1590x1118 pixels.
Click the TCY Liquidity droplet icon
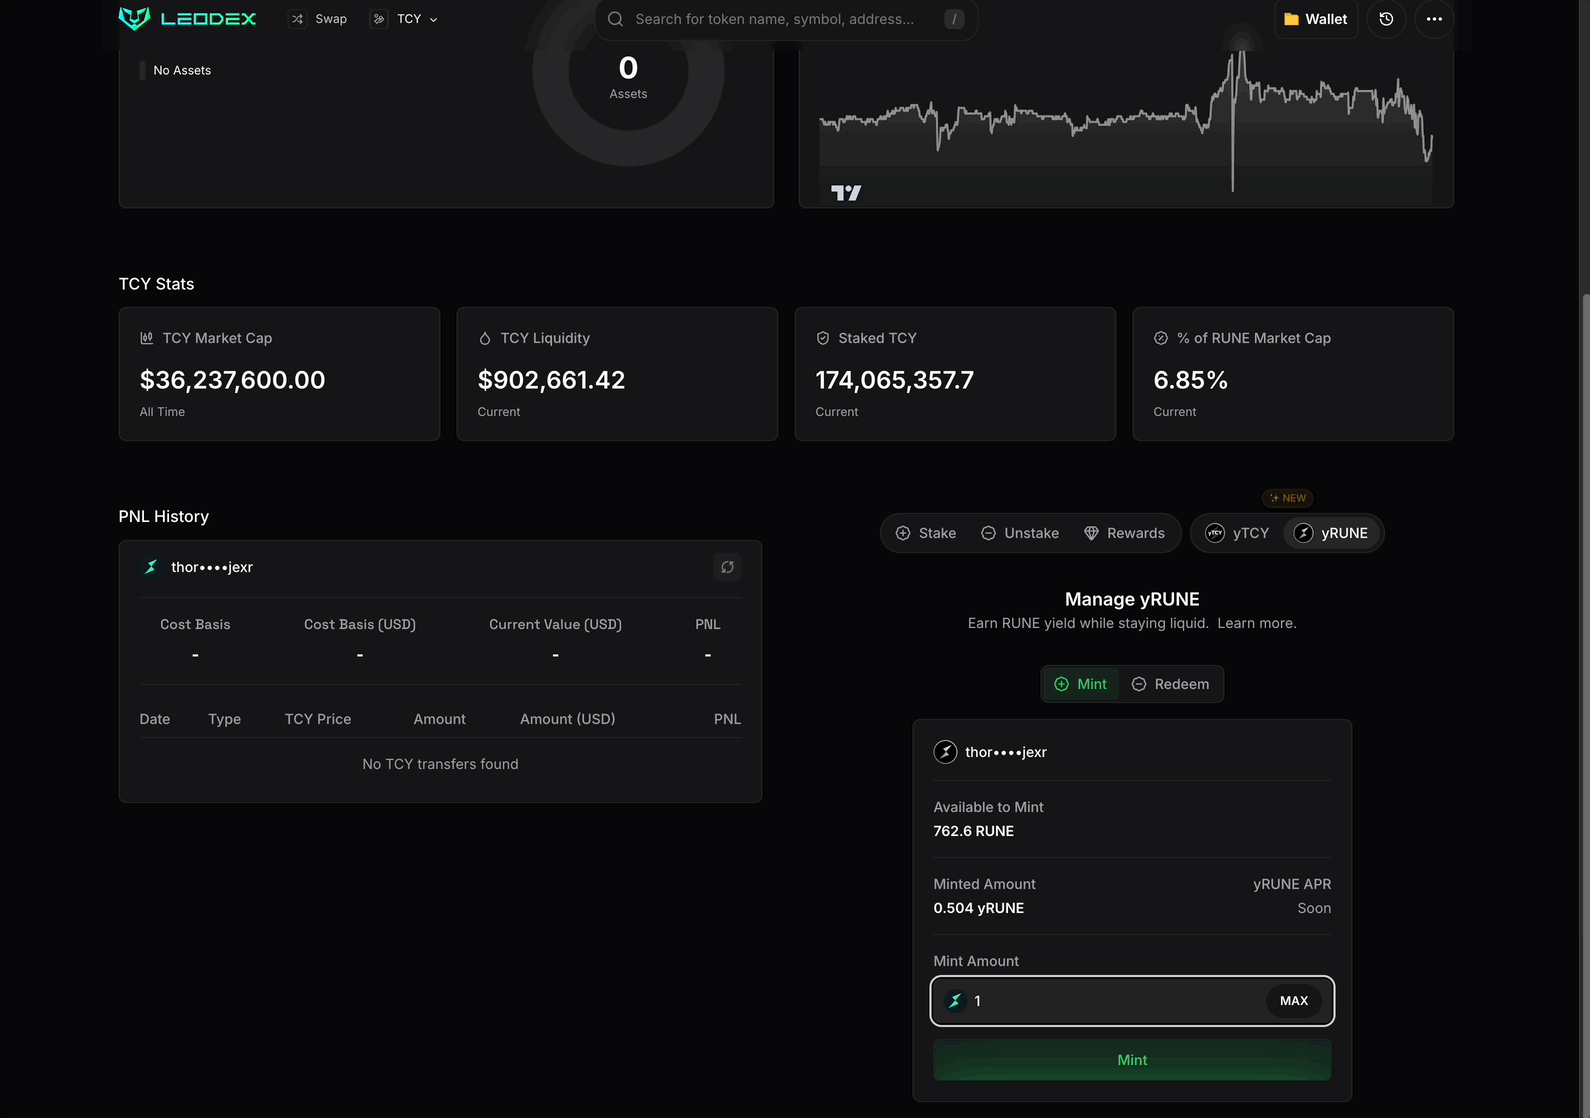[x=485, y=338]
